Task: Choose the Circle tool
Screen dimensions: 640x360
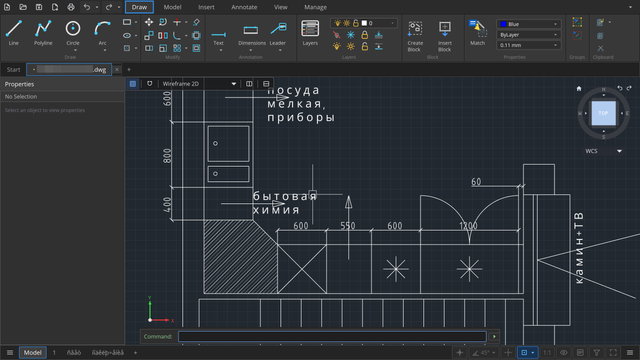Action: tap(73, 33)
